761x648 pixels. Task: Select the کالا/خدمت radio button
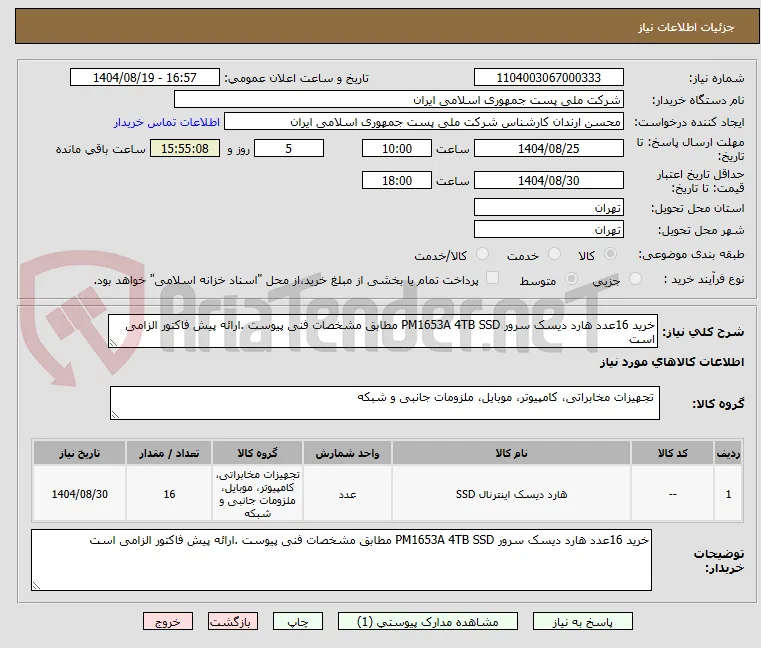[482, 254]
